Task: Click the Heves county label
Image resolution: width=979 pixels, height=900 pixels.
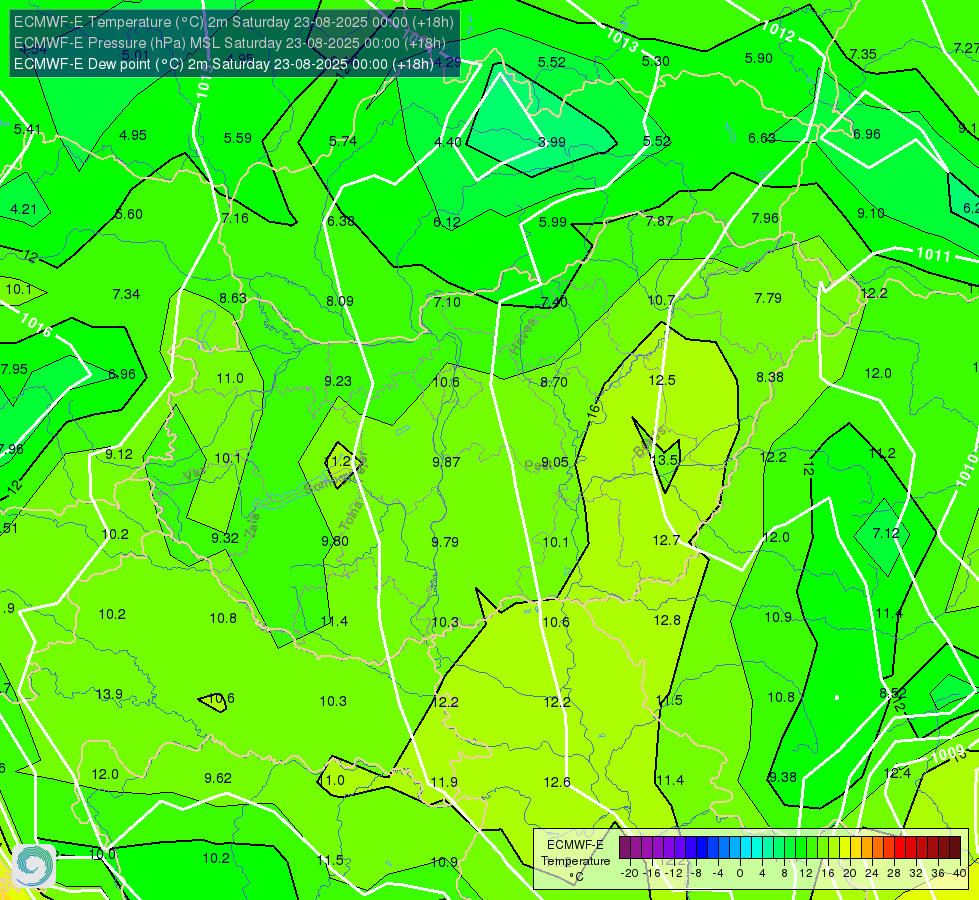Action: (x=523, y=336)
